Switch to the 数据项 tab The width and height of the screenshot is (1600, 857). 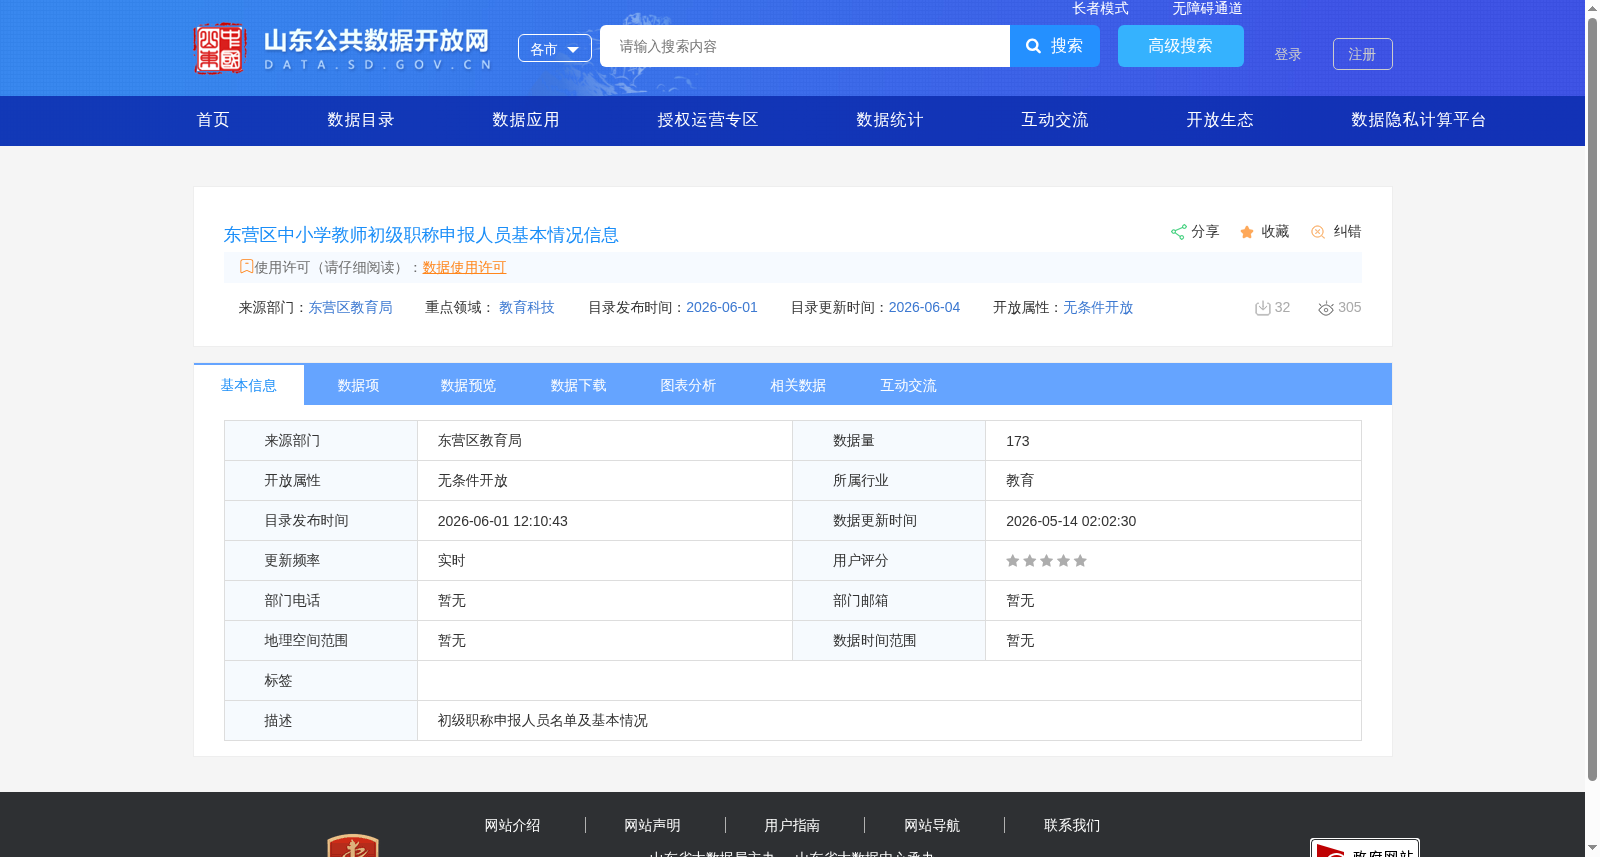359,385
